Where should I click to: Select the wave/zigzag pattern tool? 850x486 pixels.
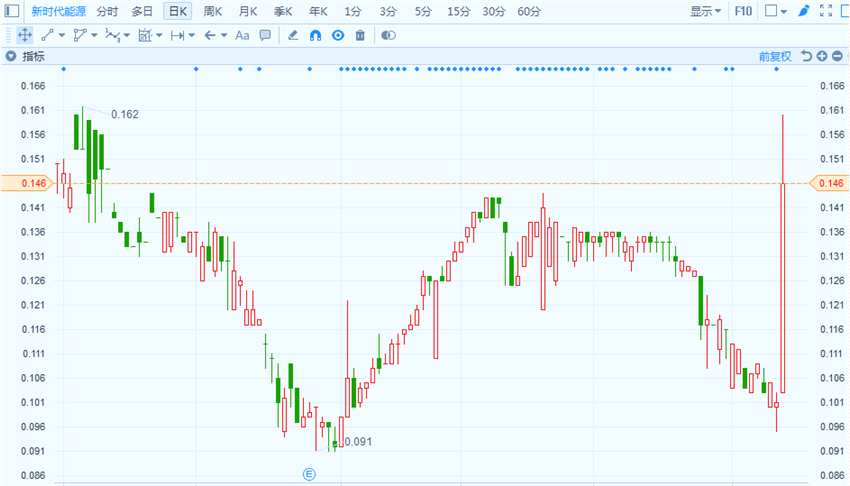click(x=112, y=36)
